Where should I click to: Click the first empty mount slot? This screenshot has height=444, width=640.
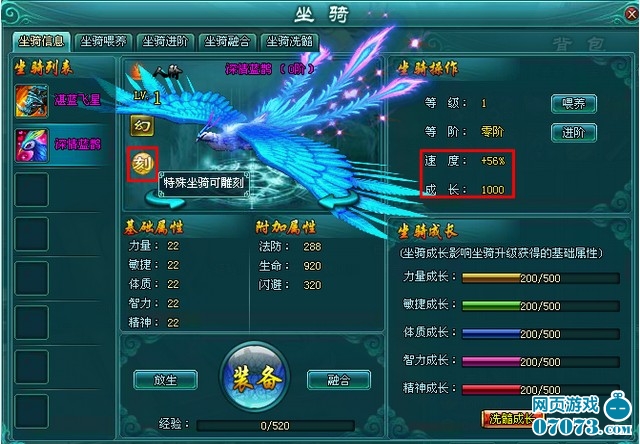pyautogui.click(x=32, y=189)
